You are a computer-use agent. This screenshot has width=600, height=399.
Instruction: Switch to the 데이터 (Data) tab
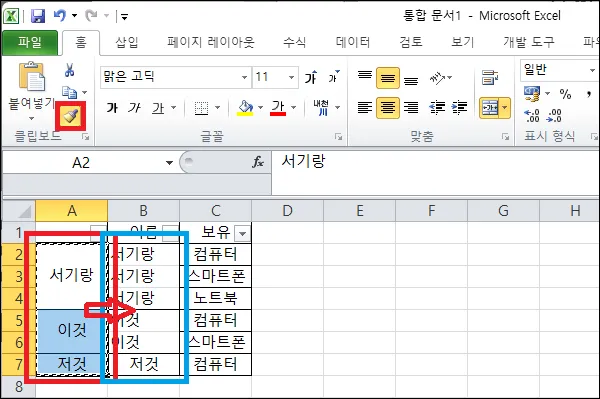[x=352, y=42]
